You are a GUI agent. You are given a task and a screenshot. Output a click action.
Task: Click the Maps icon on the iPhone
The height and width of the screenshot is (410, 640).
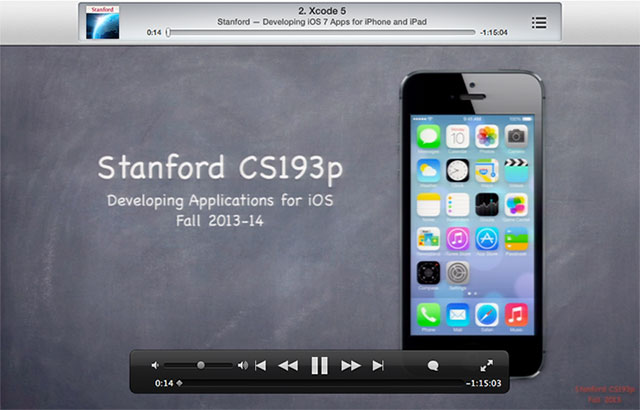(487, 171)
